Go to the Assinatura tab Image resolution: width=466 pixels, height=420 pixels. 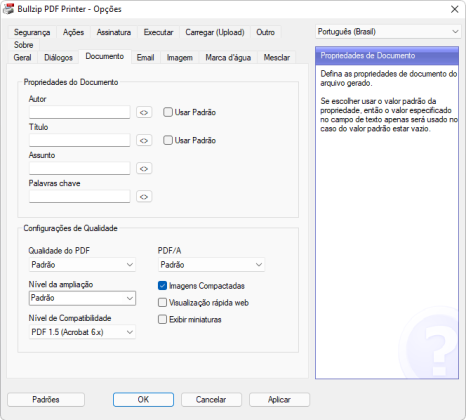(x=114, y=32)
